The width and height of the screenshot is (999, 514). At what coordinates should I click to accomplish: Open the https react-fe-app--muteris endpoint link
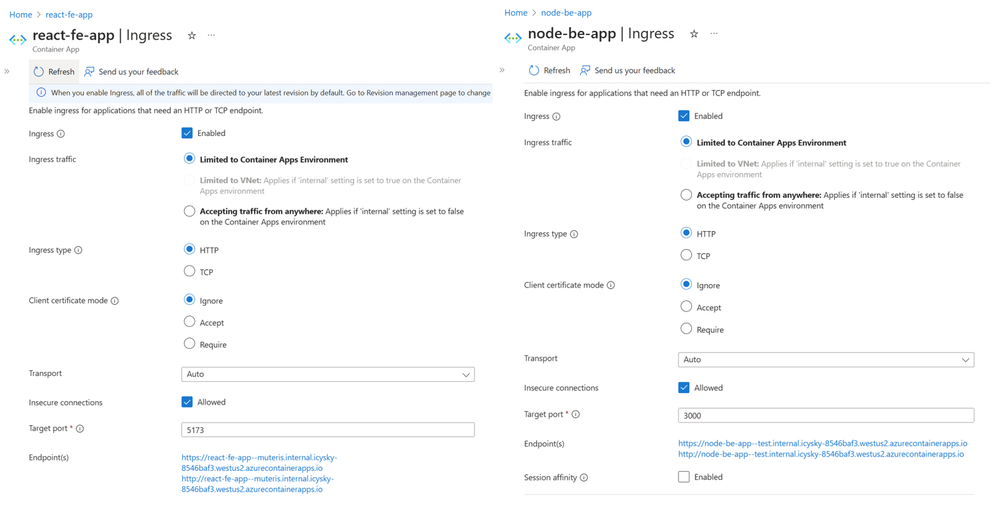(x=259, y=463)
